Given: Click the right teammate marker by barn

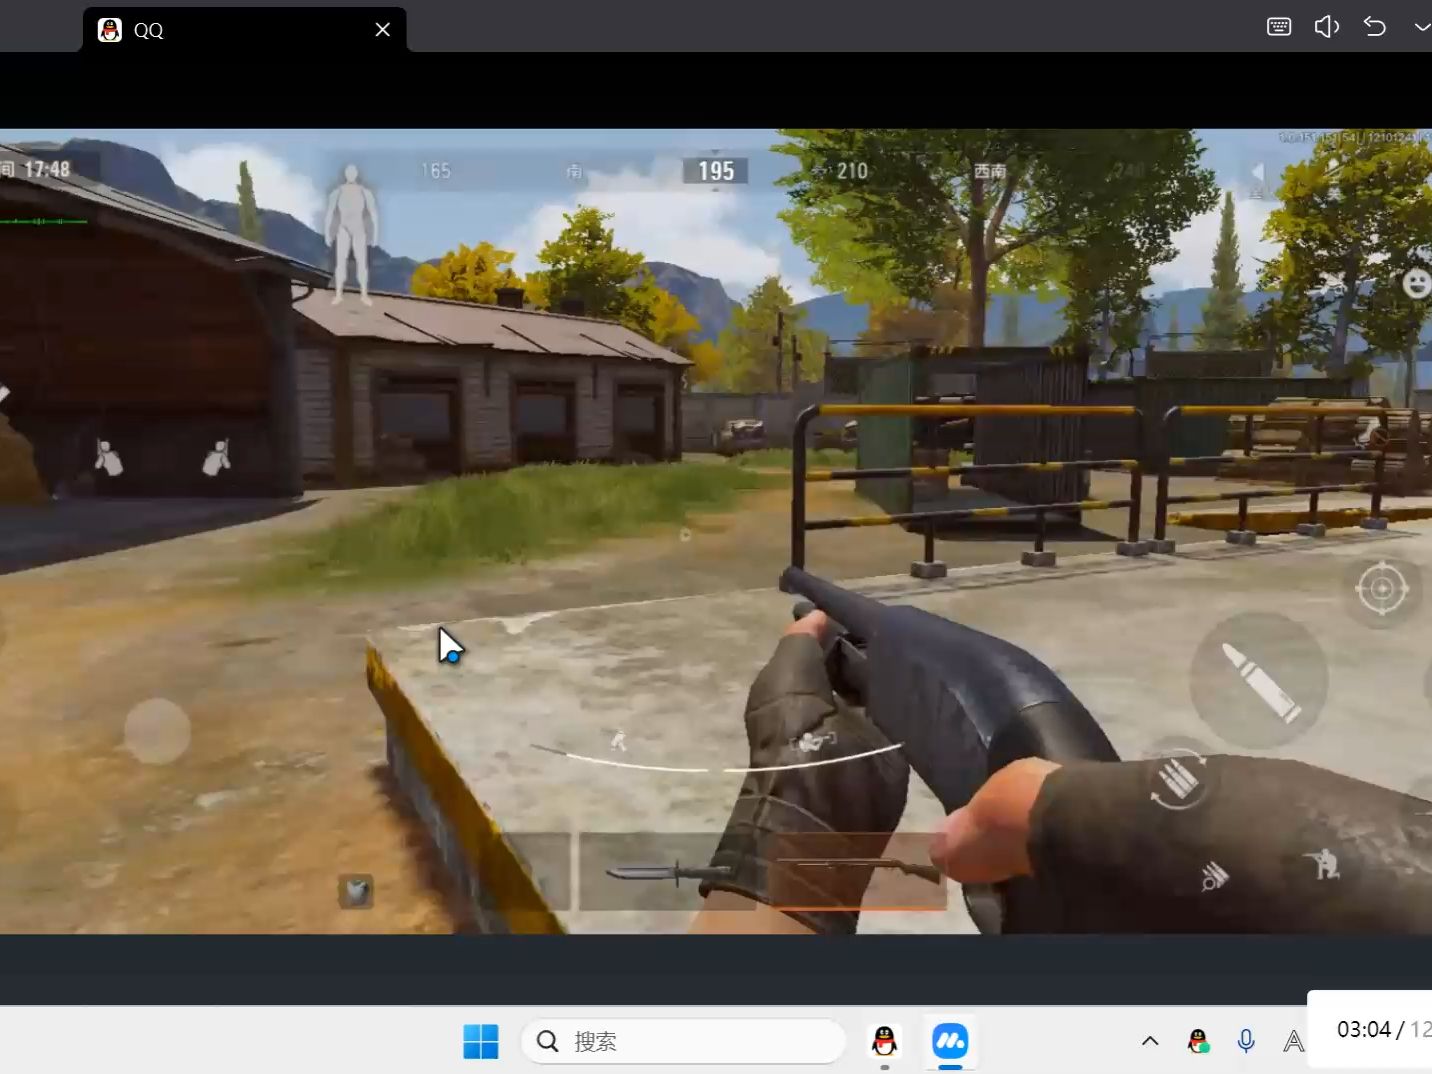Looking at the screenshot, I should (x=217, y=457).
